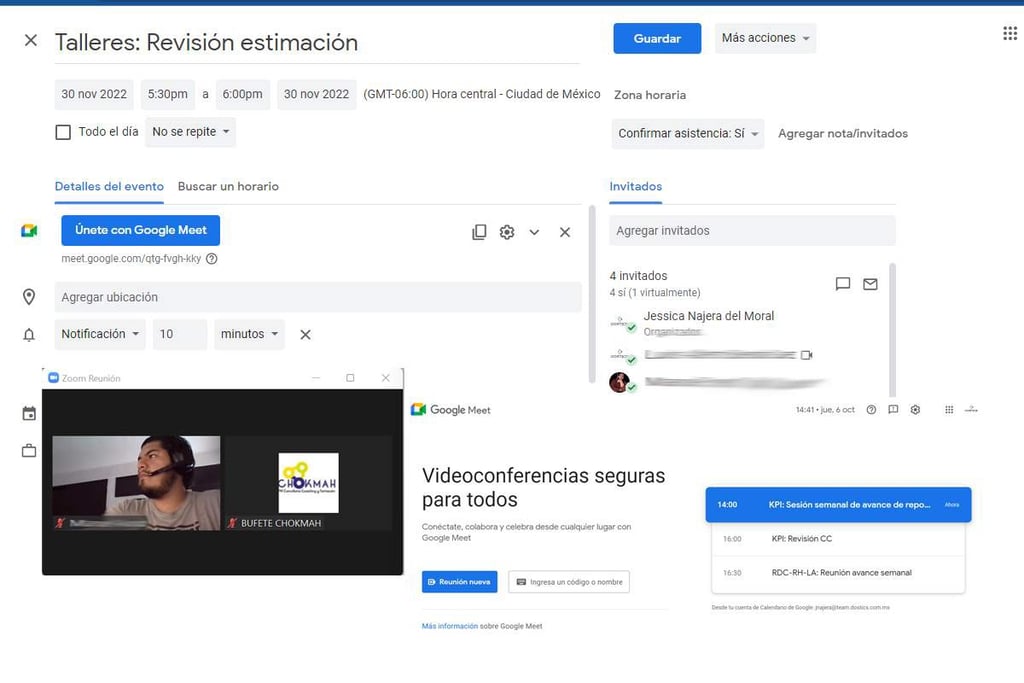Switch to Detalles del evento tab
Image resolution: width=1024 pixels, height=683 pixels.
[109, 187]
